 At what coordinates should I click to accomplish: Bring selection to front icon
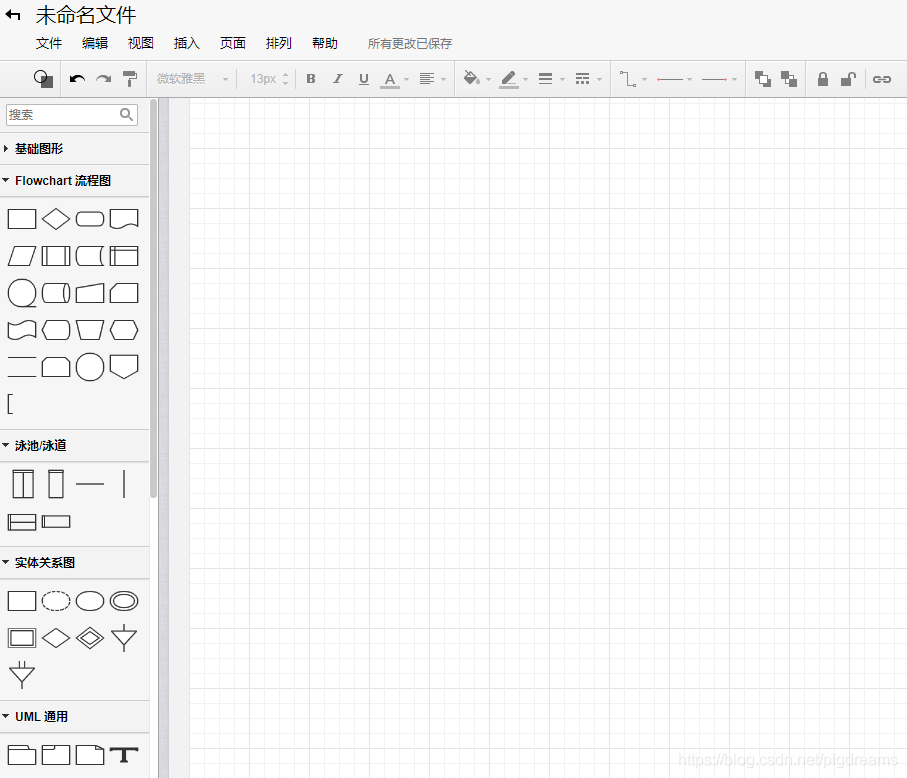pyautogui.click(x=763, y=79)
